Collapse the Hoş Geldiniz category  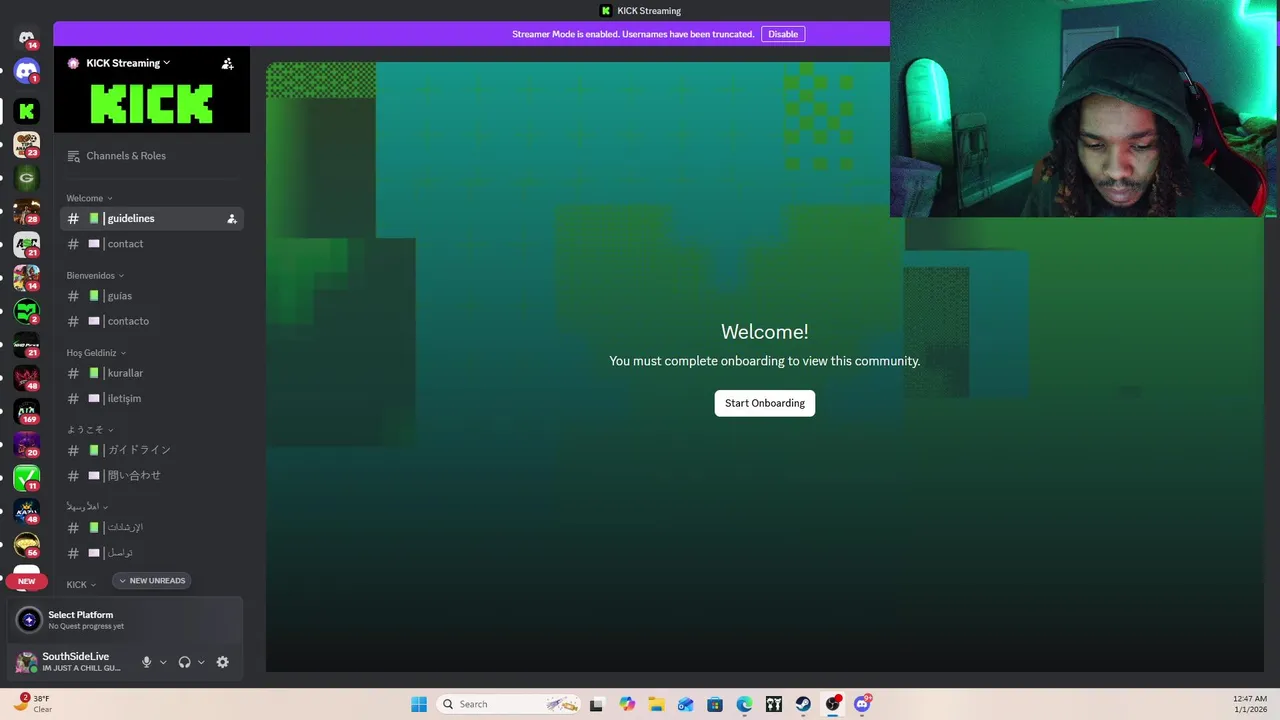tap(97, 352)
